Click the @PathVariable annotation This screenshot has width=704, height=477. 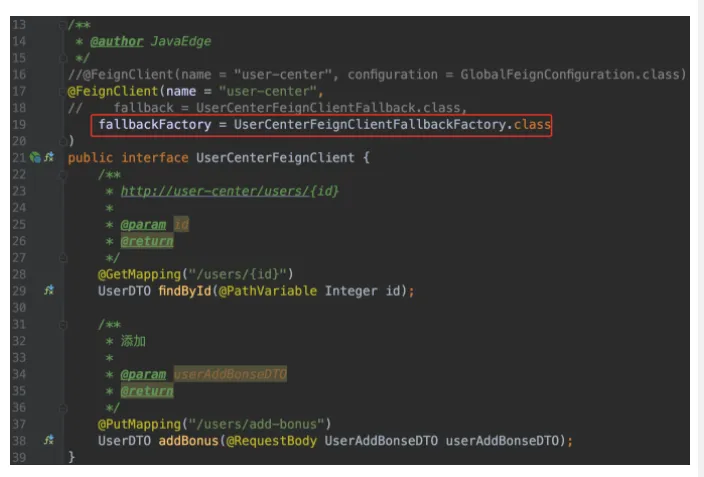[x=268, y=291]
